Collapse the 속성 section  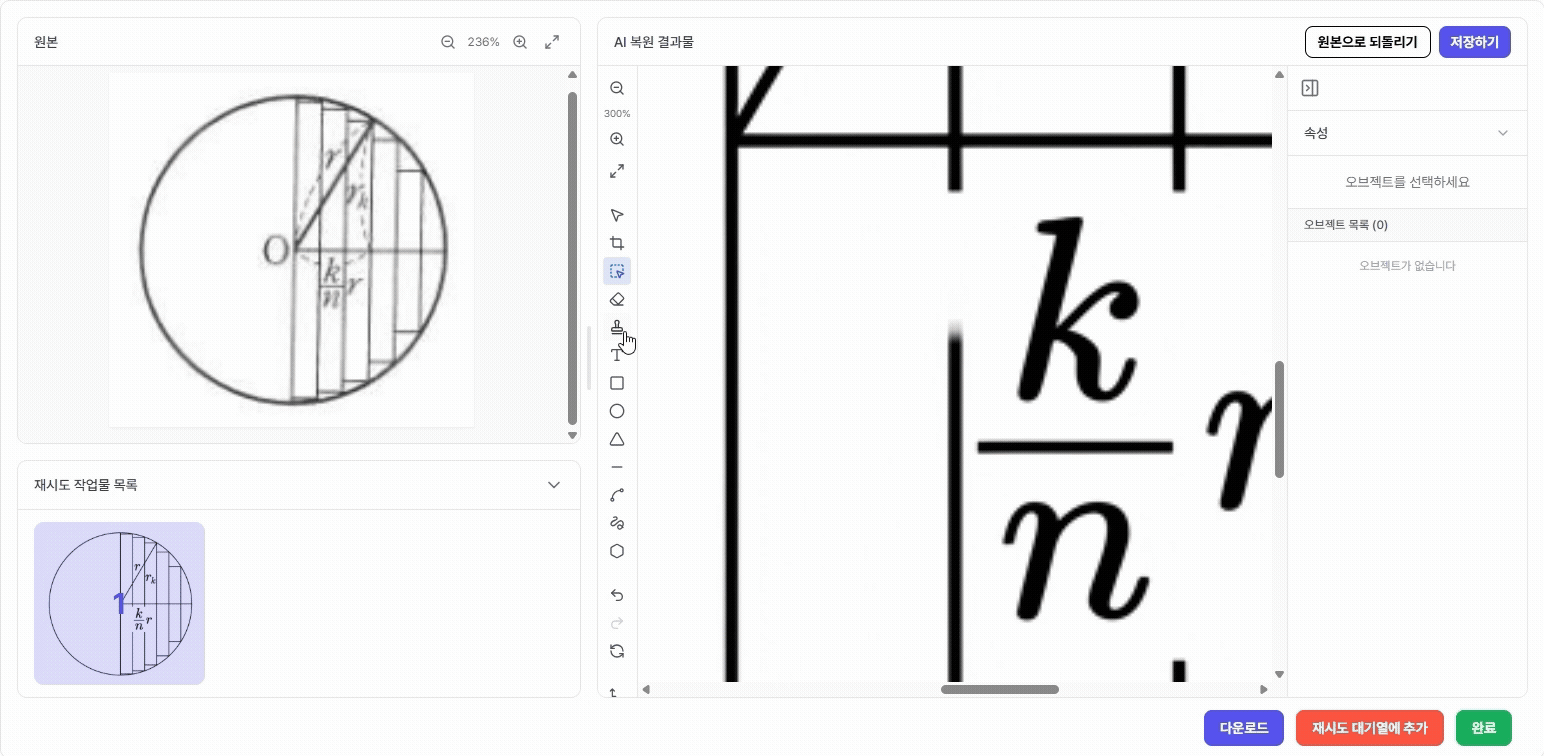[1502, 133]
